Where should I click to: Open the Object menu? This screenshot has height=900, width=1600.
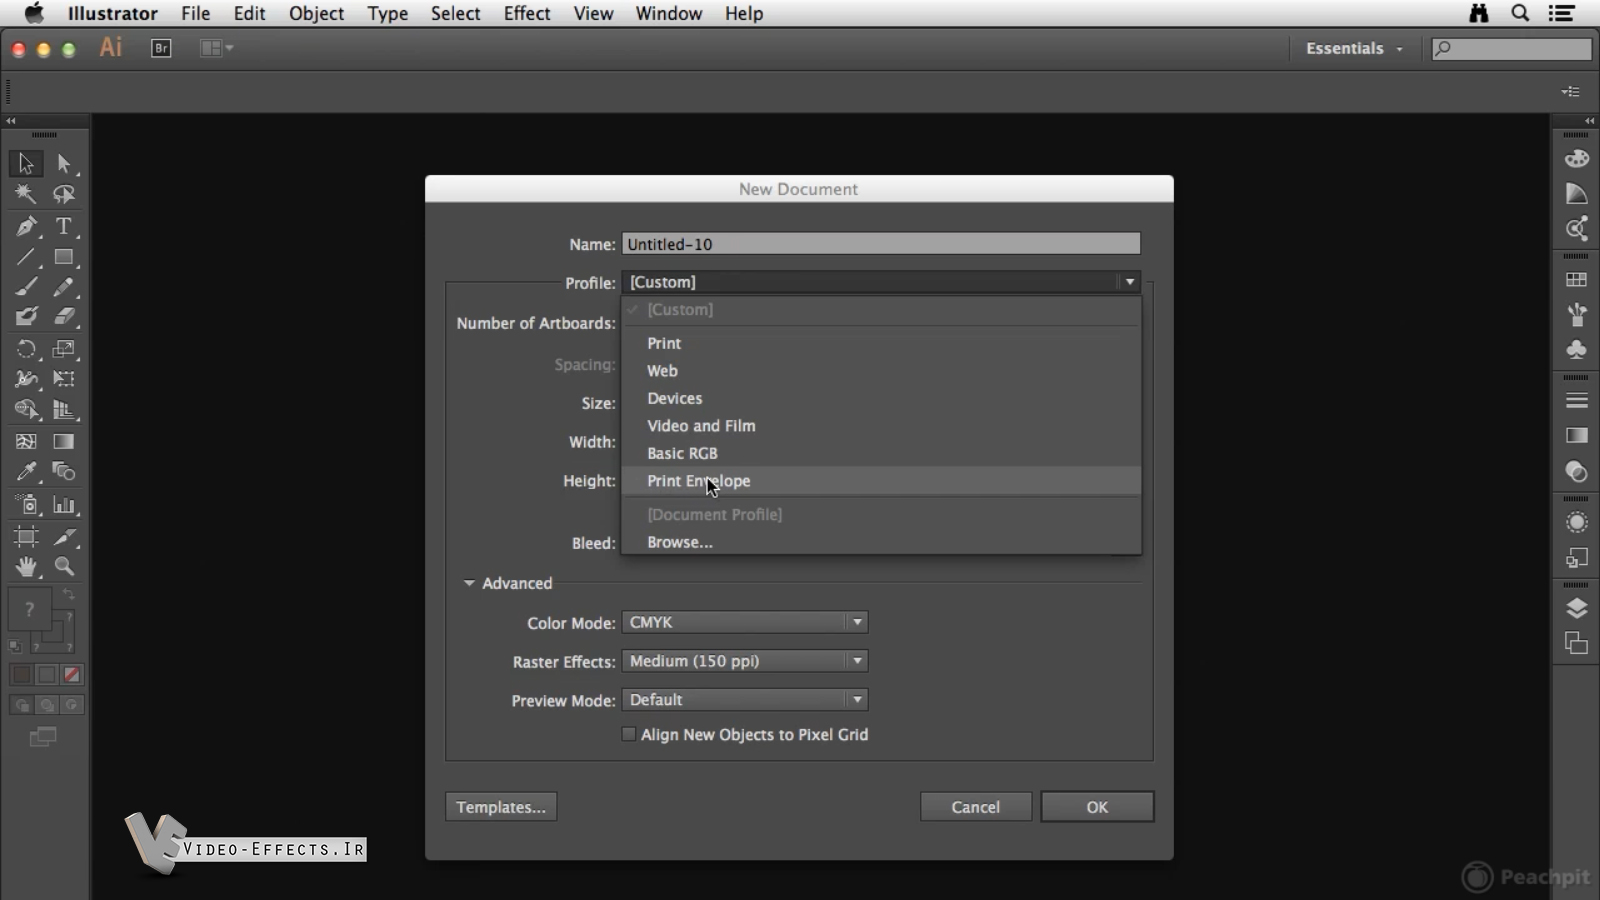pos(316,14)
